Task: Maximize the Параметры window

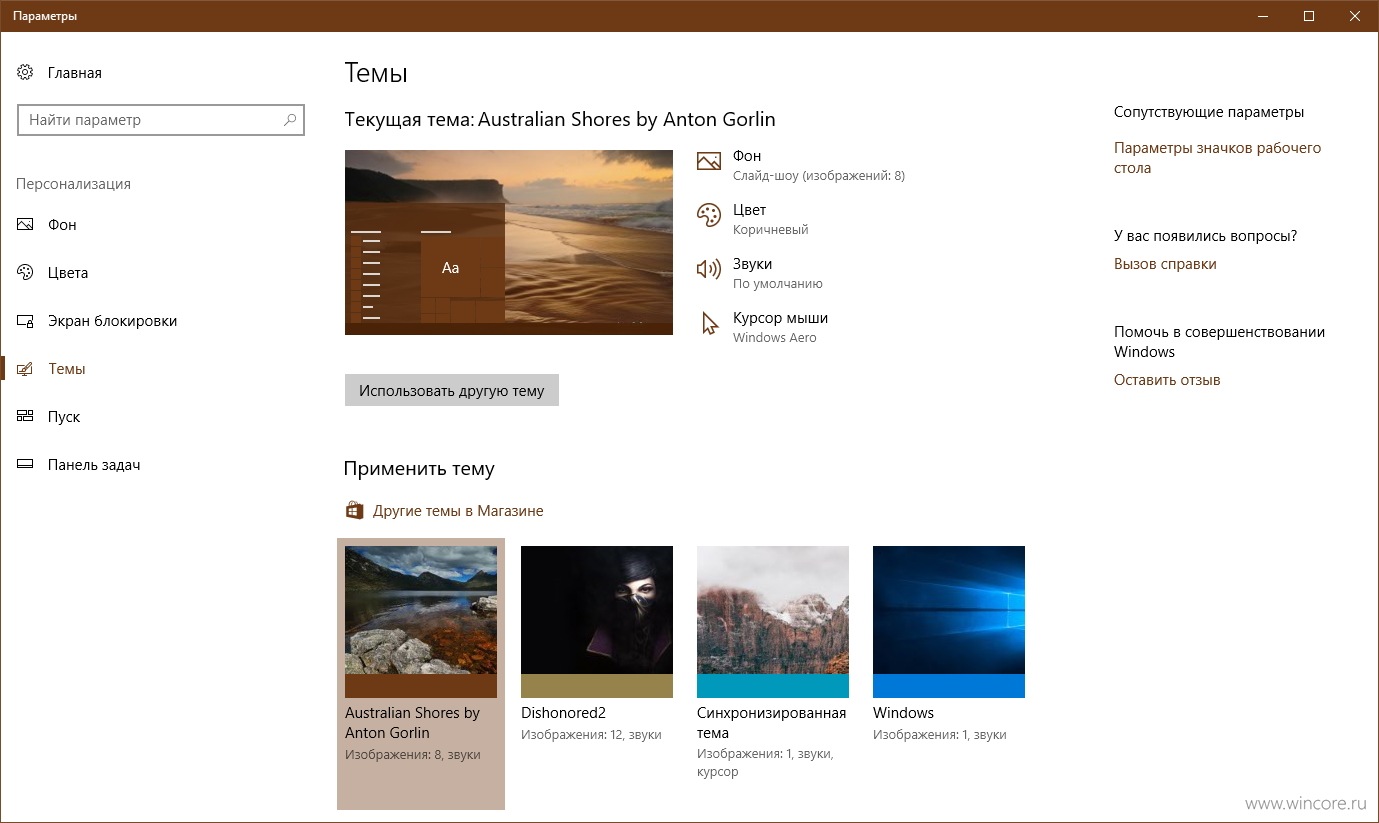Action: pyautogui.click(x=1309, y=16)
